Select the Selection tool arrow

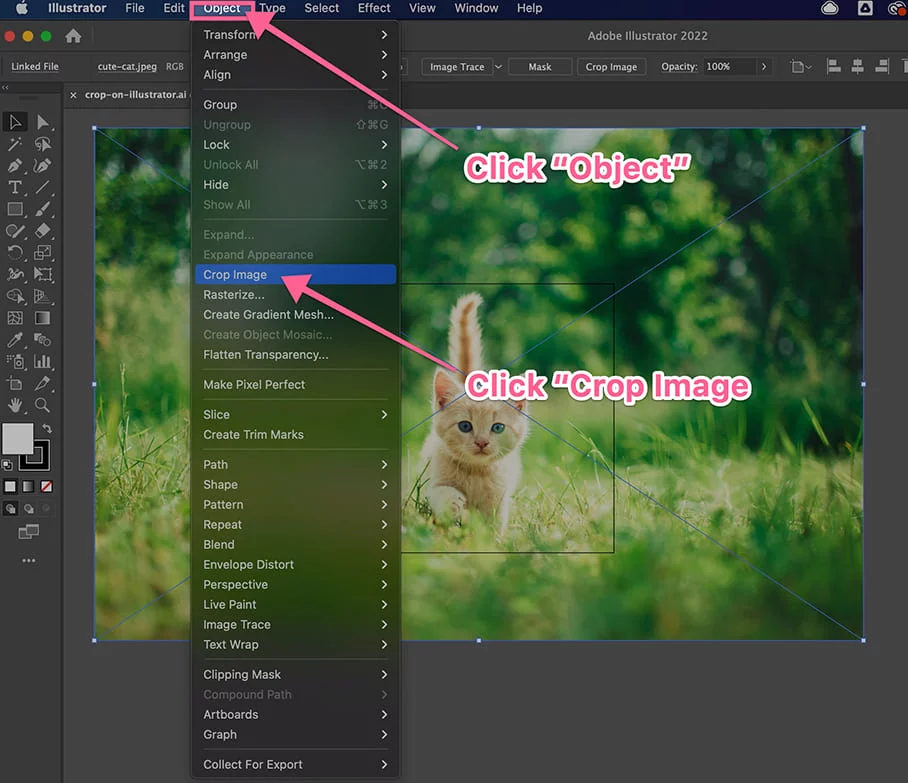[15, 122]
